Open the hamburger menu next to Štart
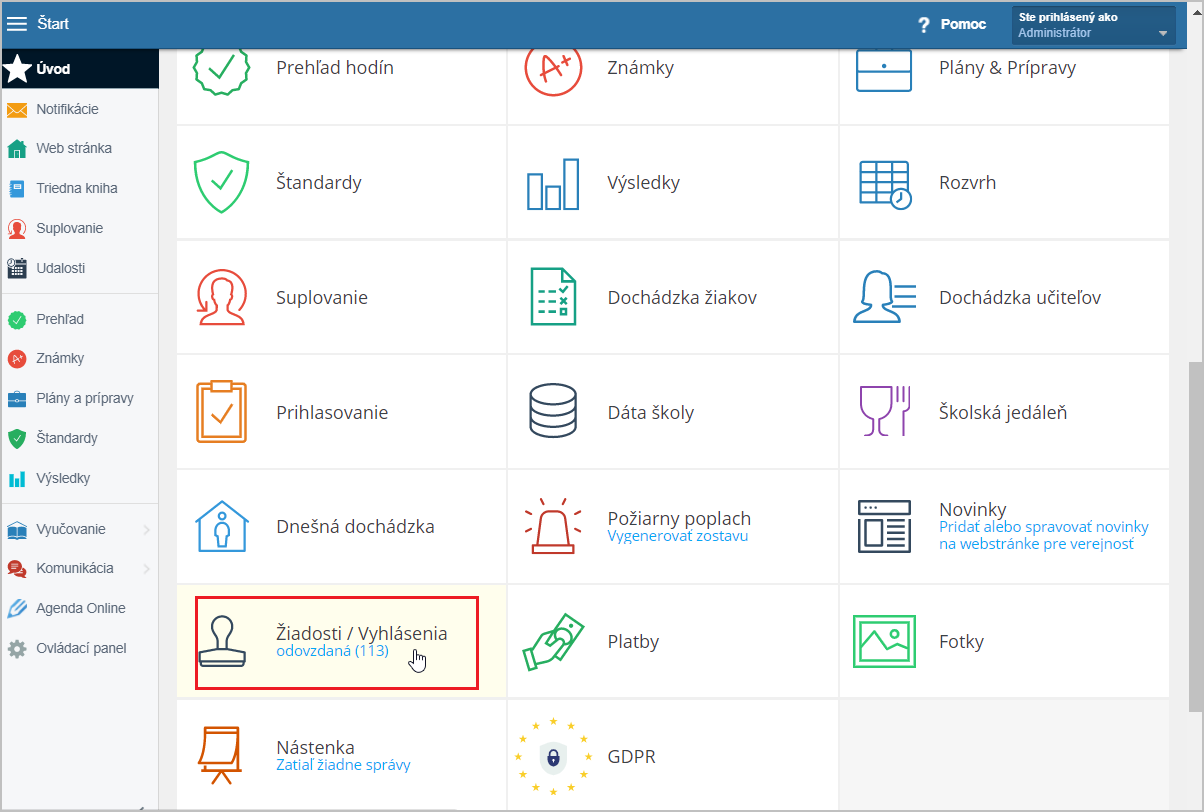This screenshot has width=1204, height=812. point(17,24)
